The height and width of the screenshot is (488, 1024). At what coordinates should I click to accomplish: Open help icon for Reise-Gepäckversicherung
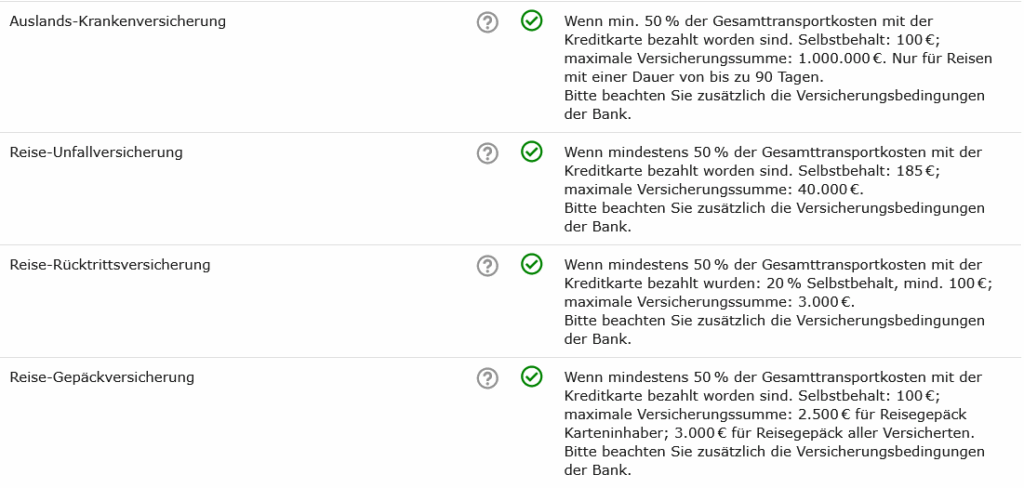tap(487, 378)
